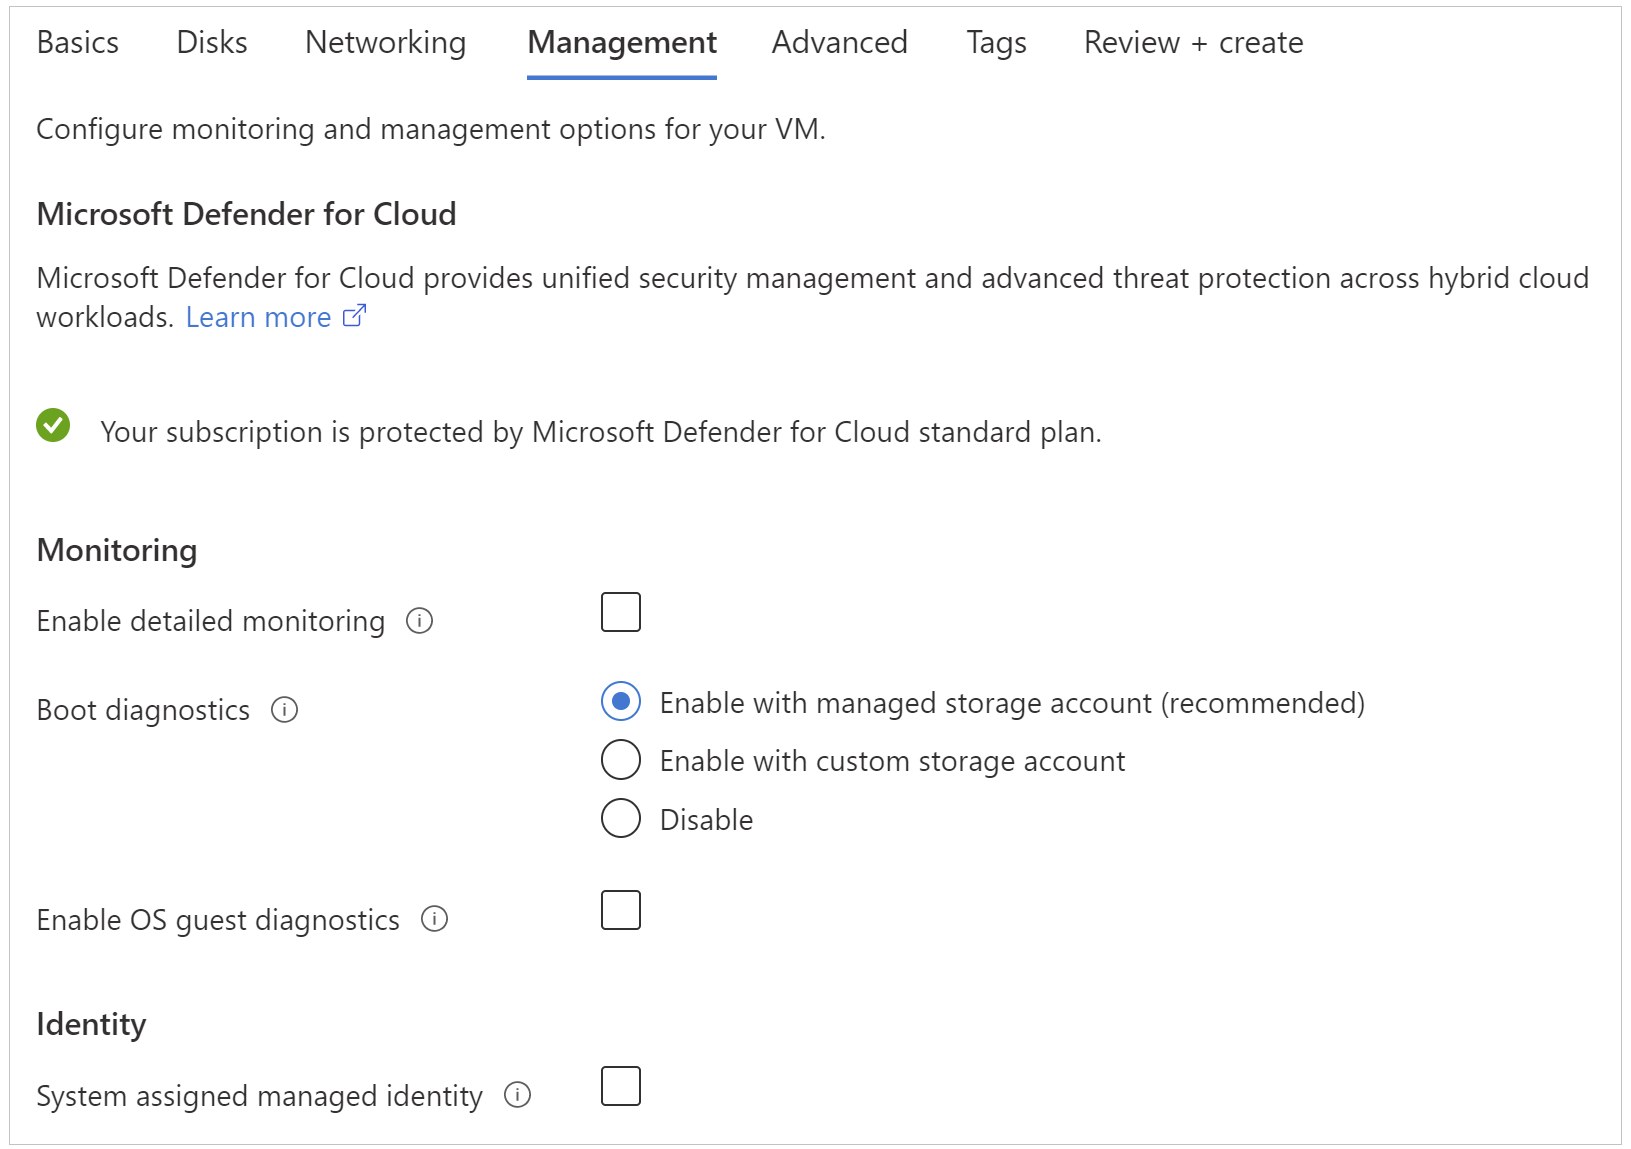Disable Boot diagnostics
The image size is (1631, 1149).
click(x=620, y=818)
